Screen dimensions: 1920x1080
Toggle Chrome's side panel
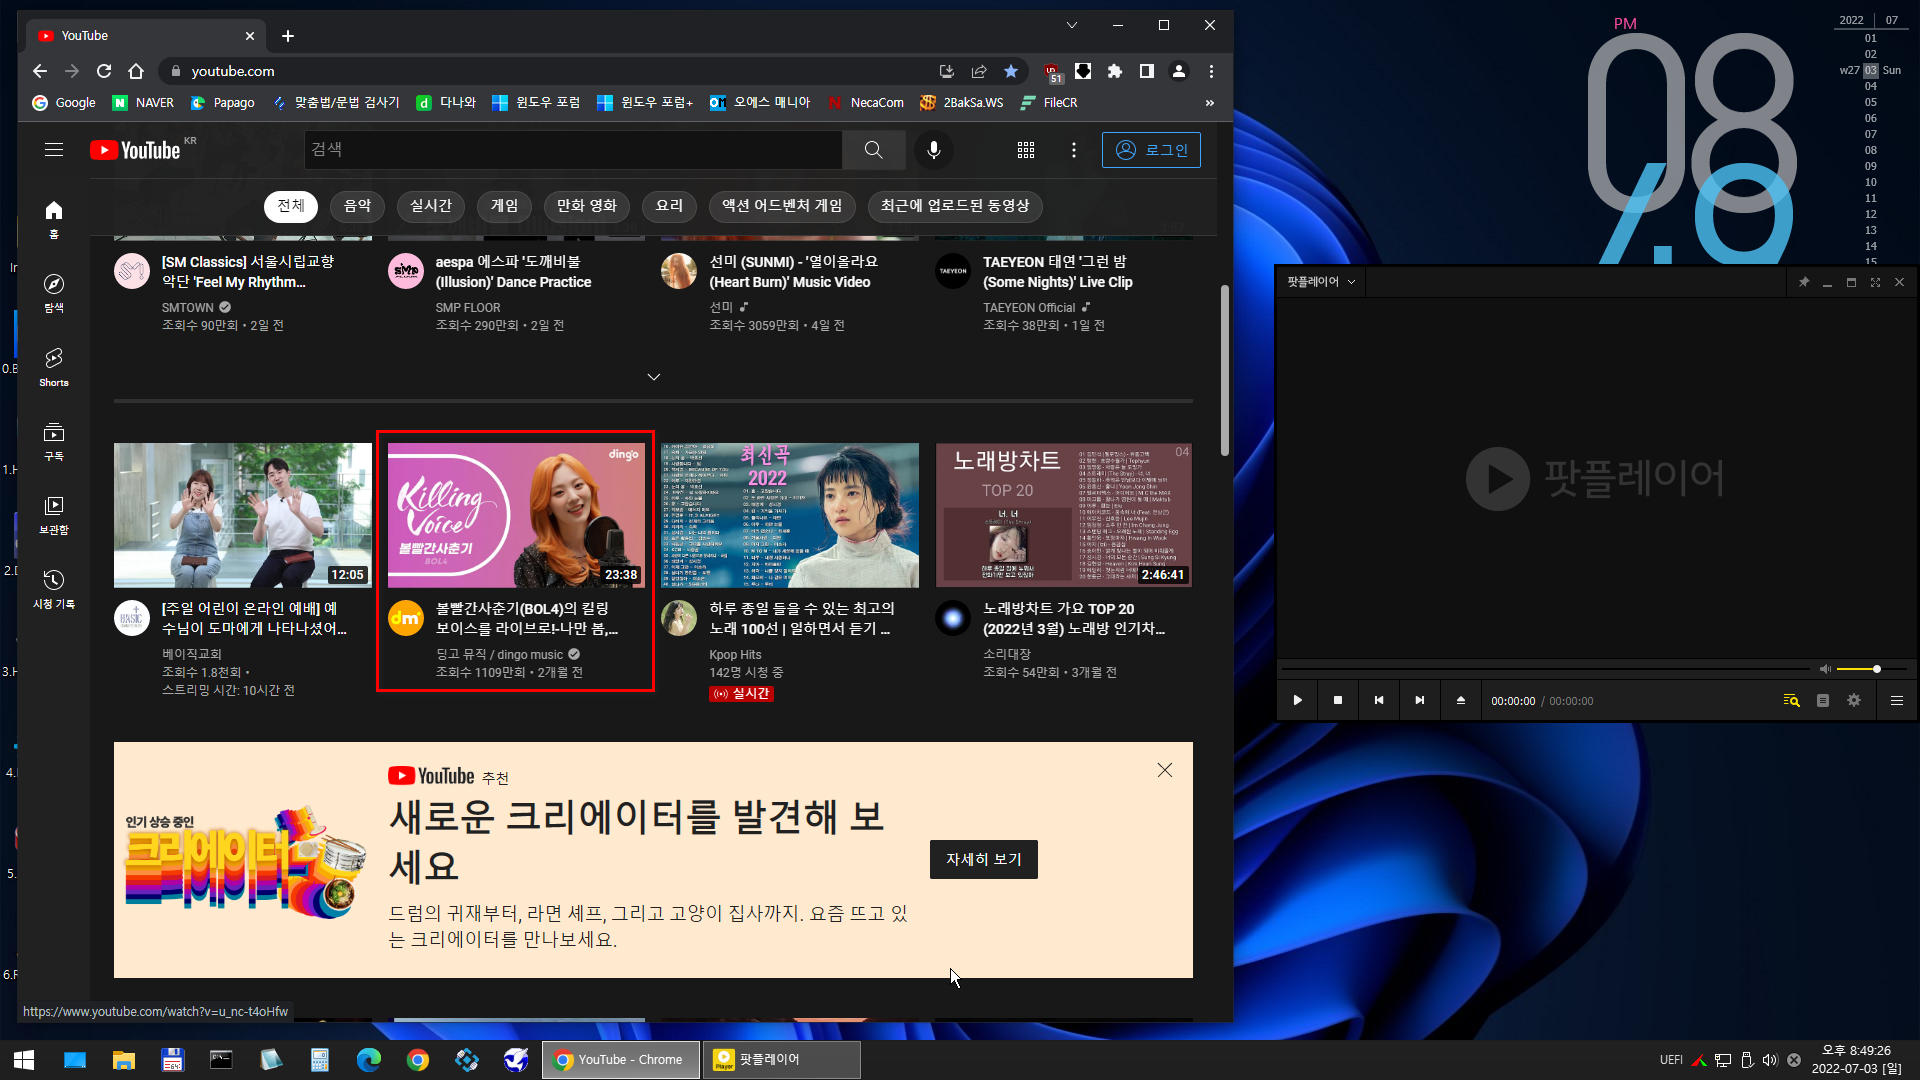pos(1147,71)
